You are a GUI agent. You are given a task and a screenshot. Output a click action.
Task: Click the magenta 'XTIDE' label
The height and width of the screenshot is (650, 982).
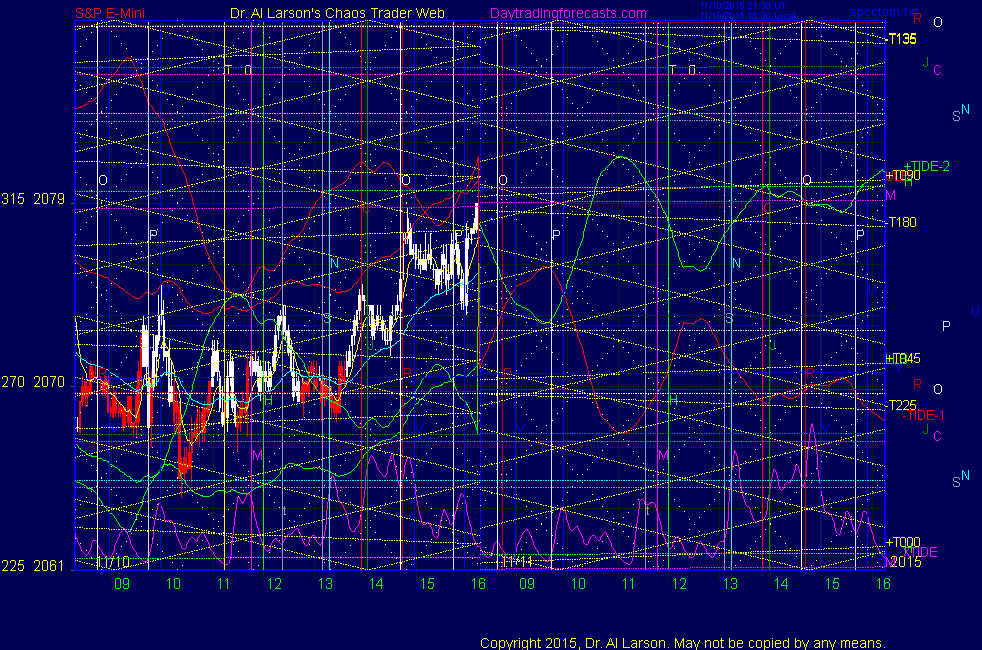point(921,552)
